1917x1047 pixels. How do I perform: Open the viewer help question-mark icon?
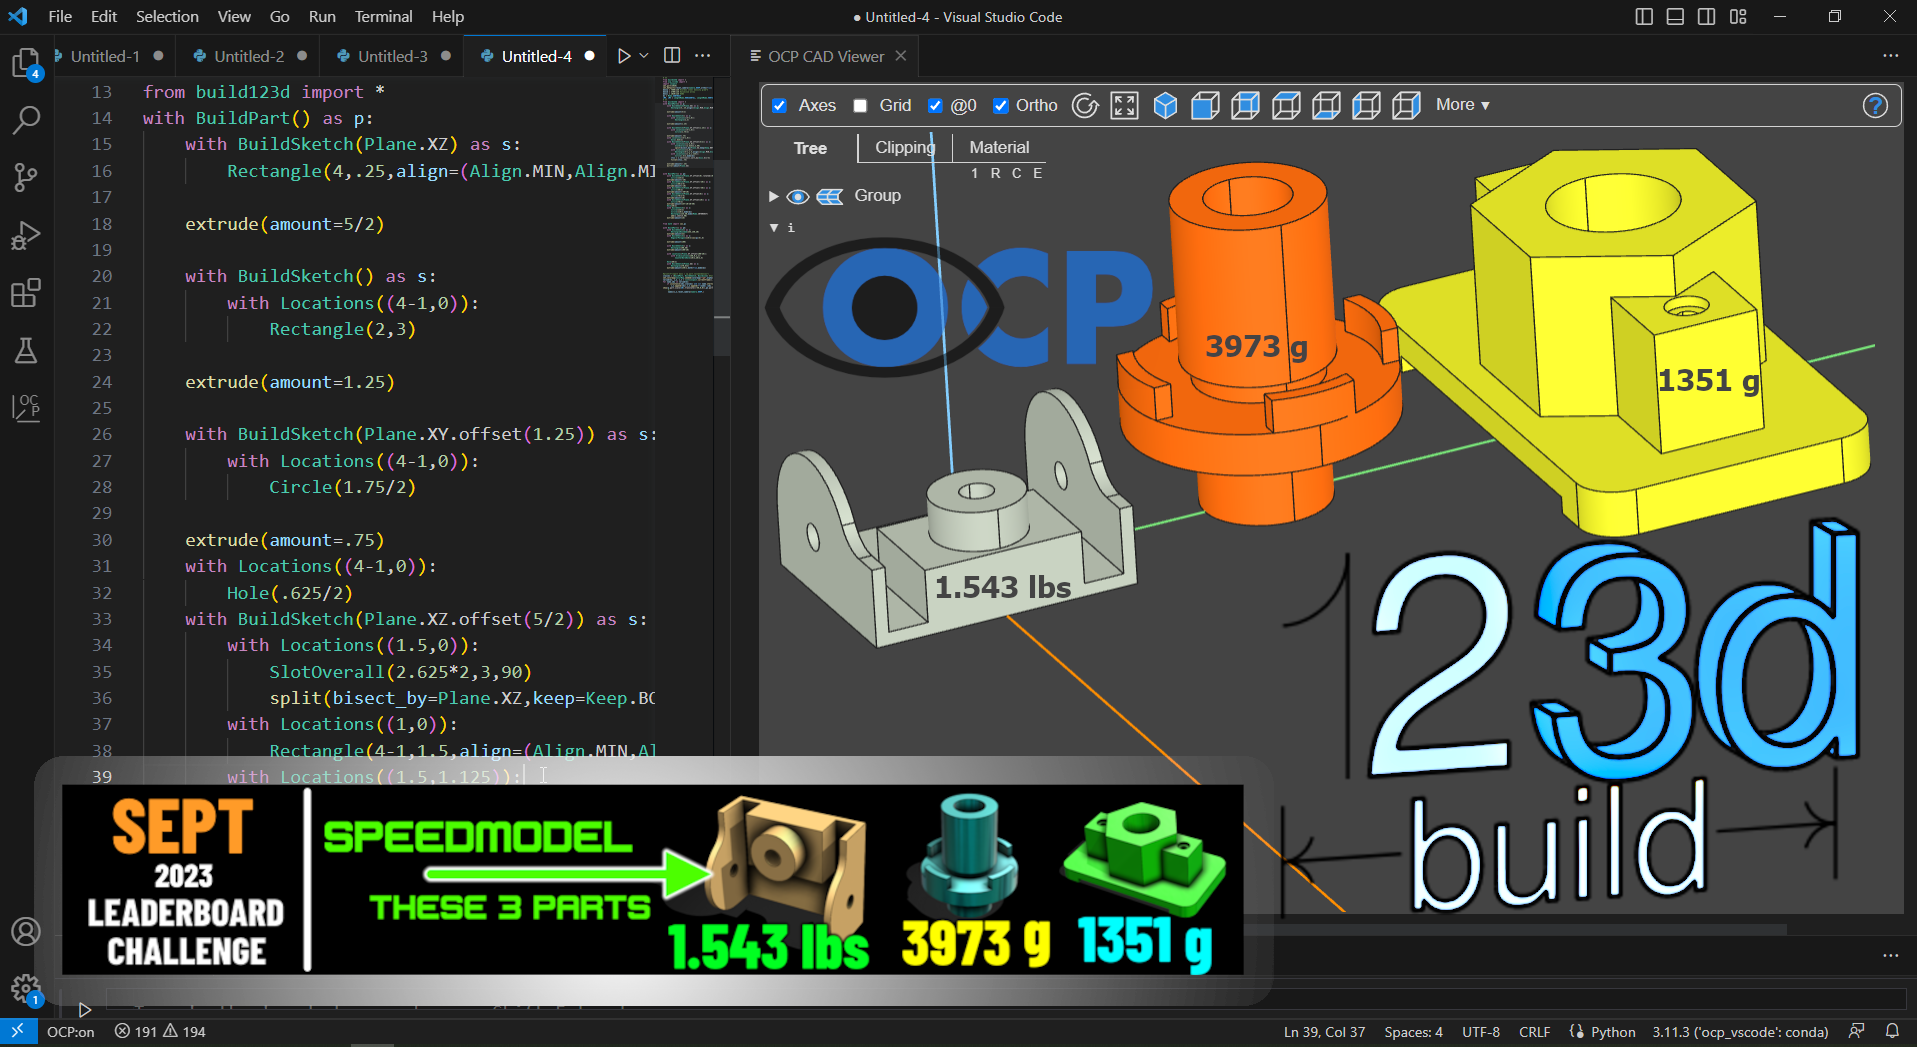point(1875,105)
